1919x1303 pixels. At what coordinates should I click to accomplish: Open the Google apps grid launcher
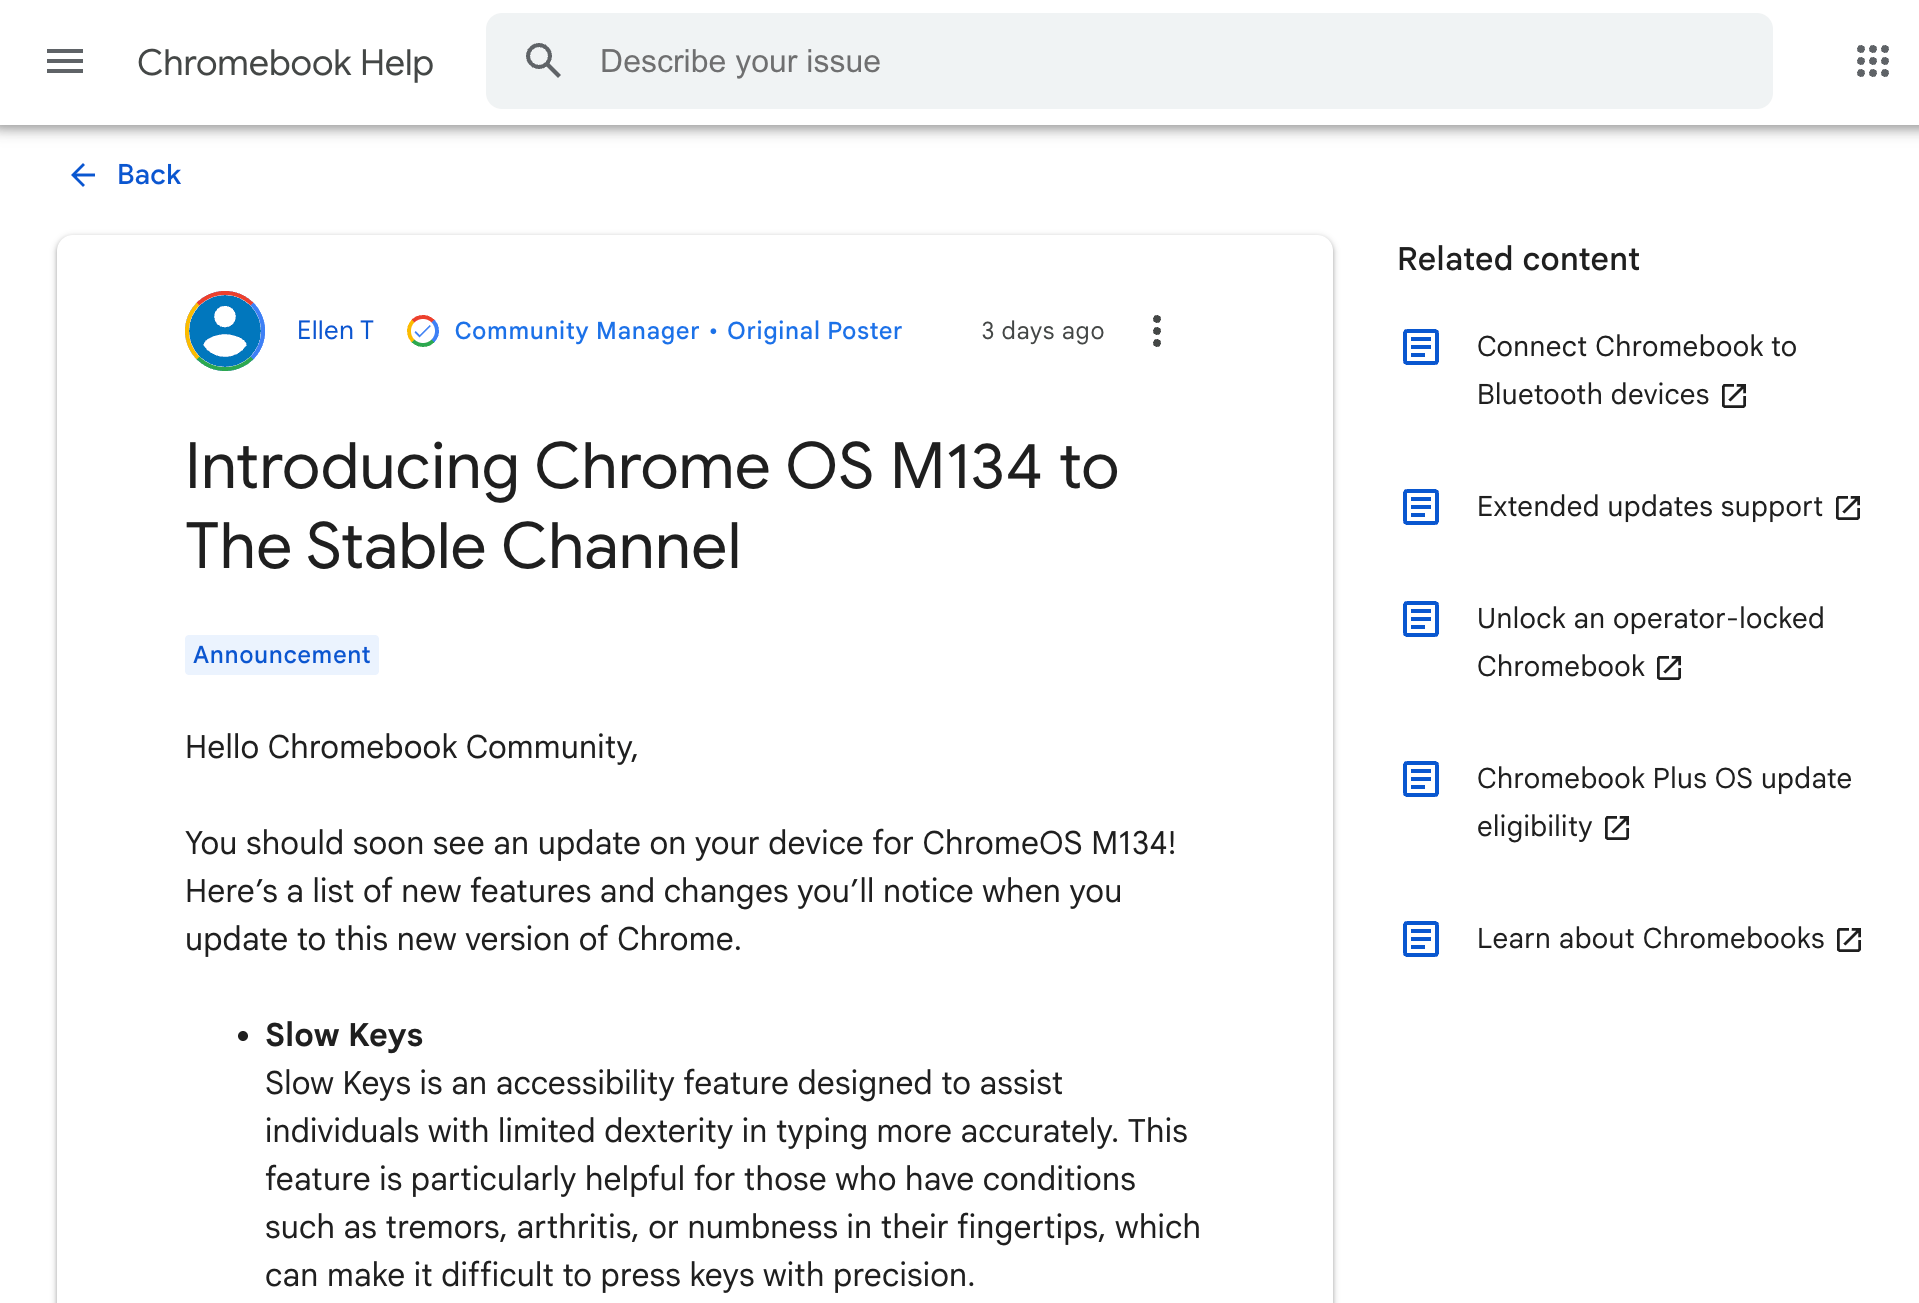tap(1871, 61)
